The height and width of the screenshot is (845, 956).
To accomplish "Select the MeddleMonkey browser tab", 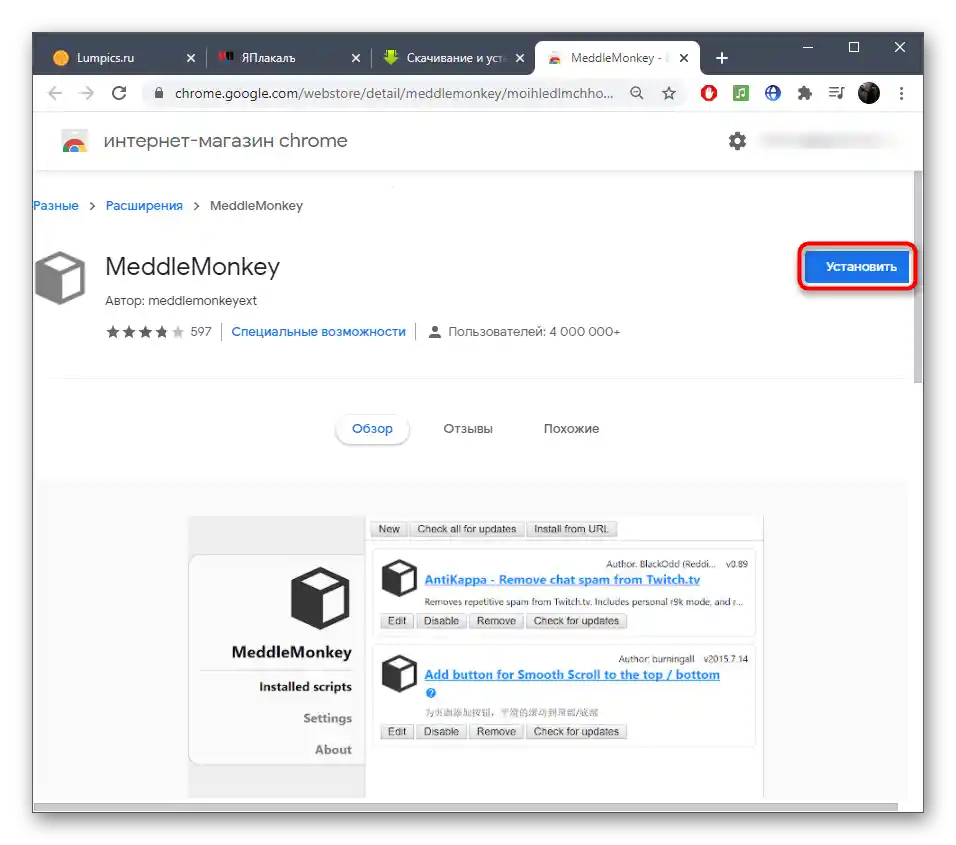I will tap(616, 58).
